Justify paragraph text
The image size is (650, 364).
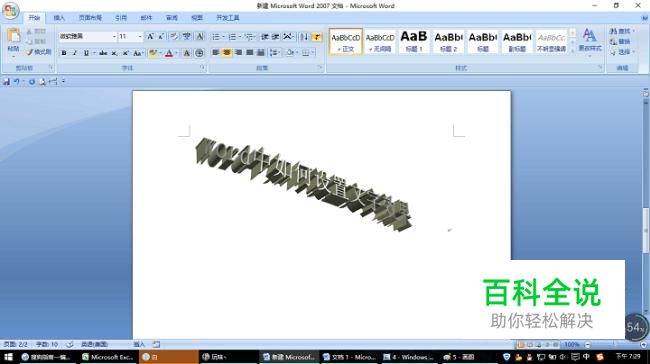tap(250, 52)
